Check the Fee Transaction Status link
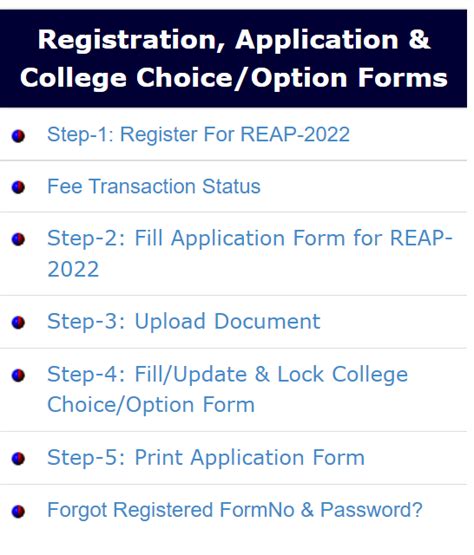The image size is (474, 555). click(x=154, y=187)
